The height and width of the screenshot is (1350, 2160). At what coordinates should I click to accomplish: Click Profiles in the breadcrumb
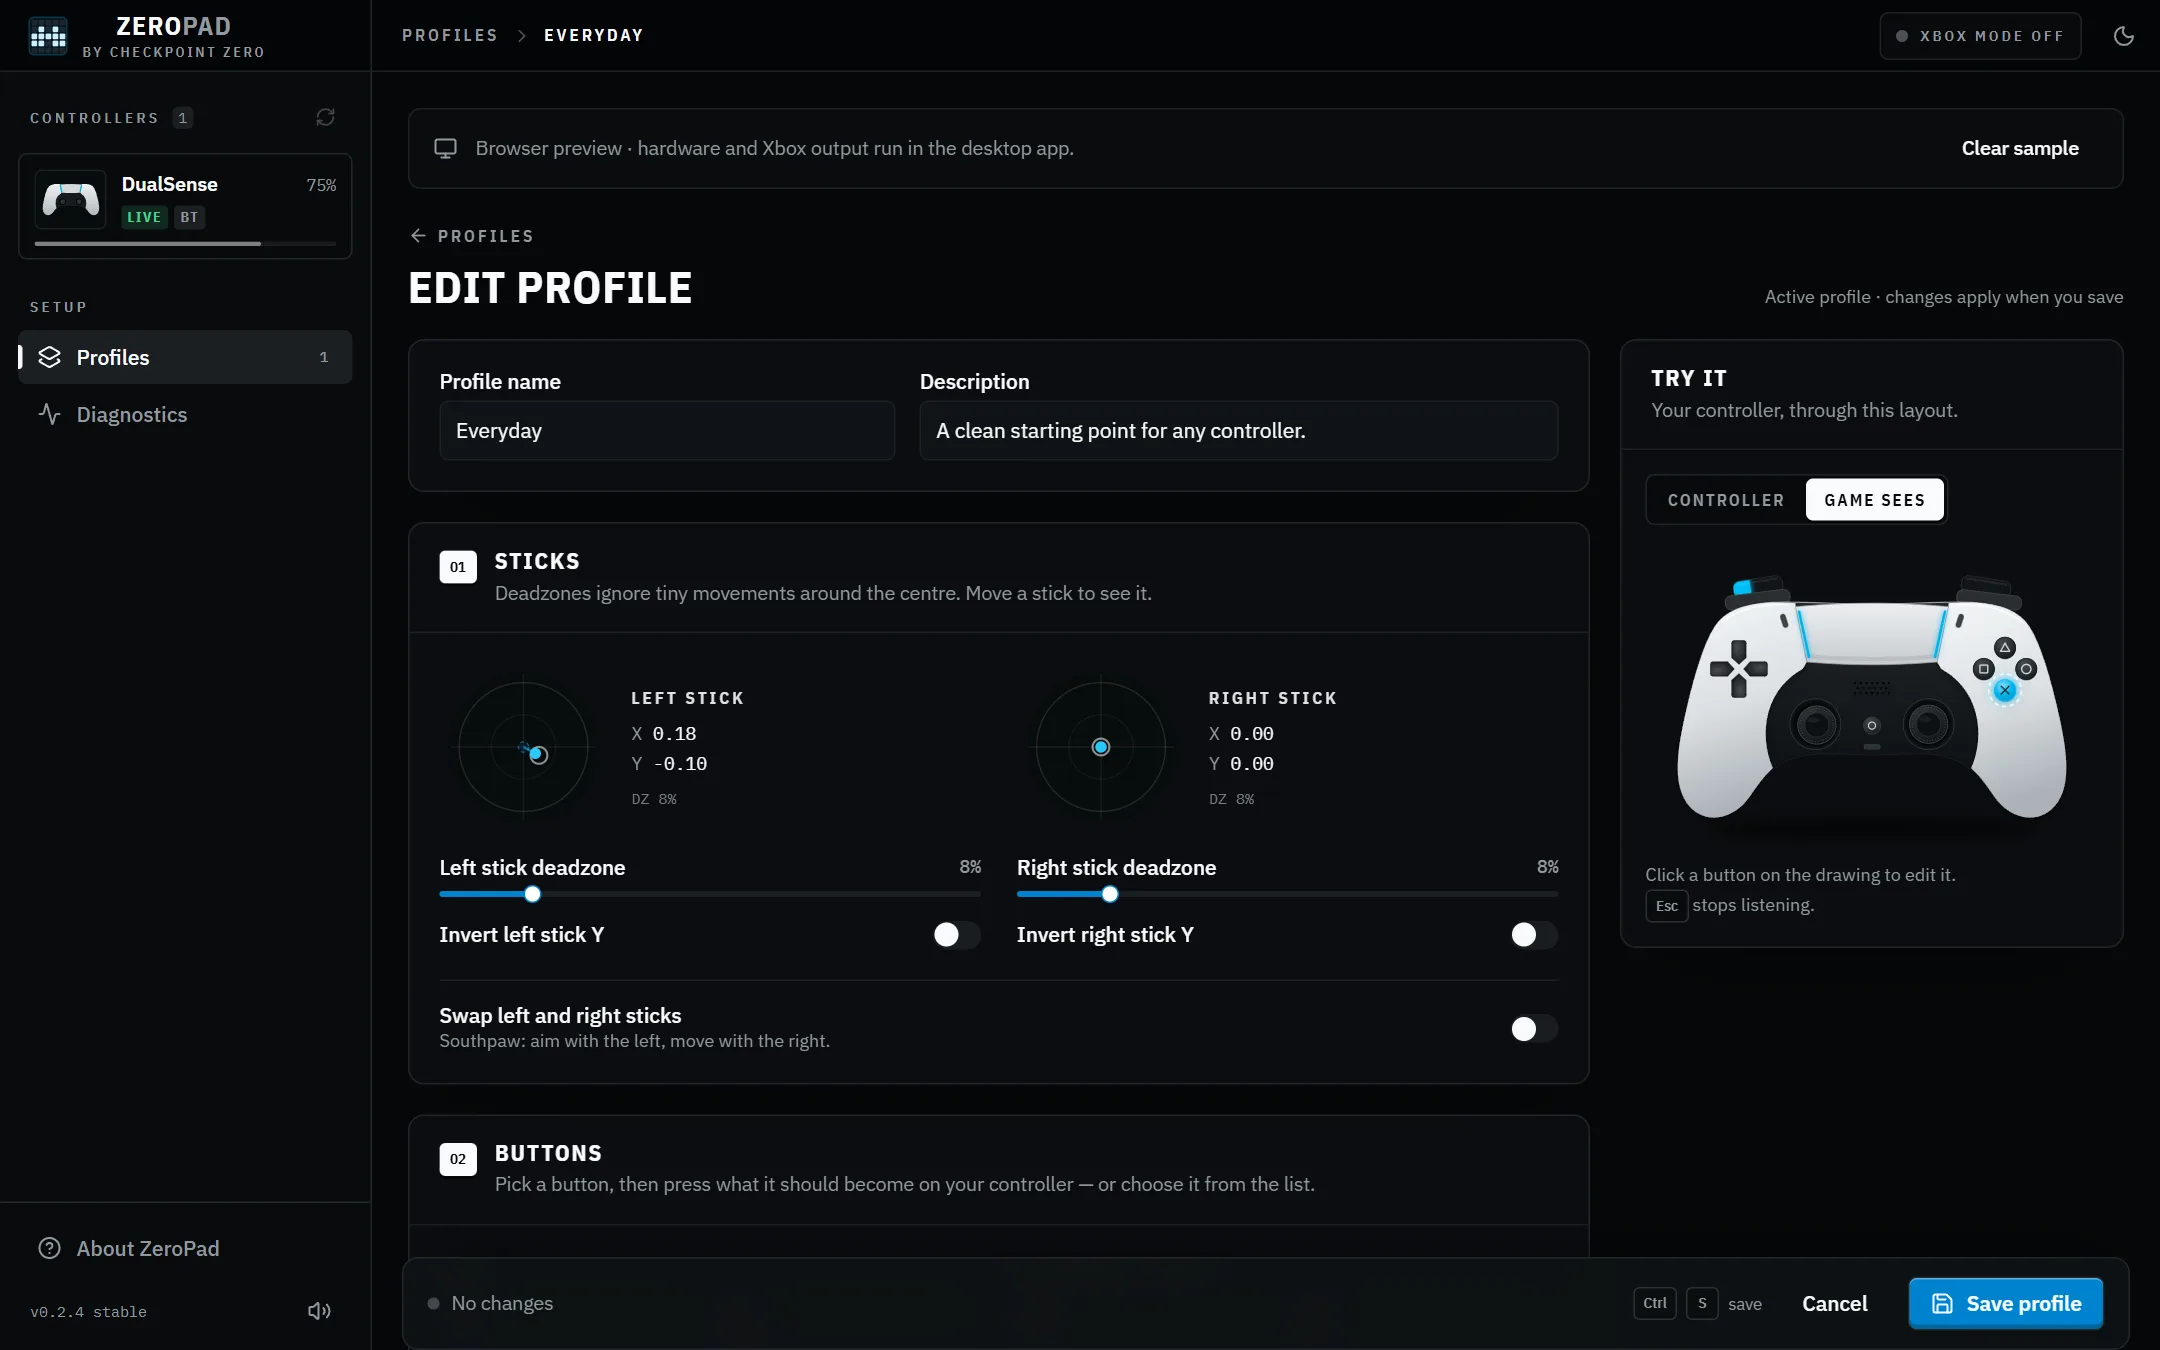click(450, 35)
